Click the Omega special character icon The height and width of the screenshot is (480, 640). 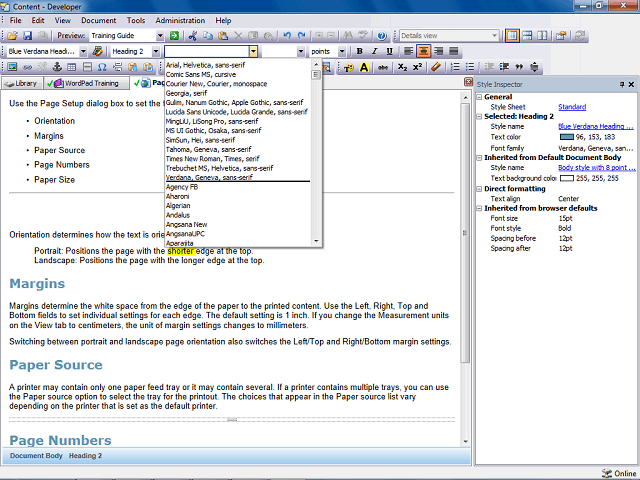coord(102,67)
